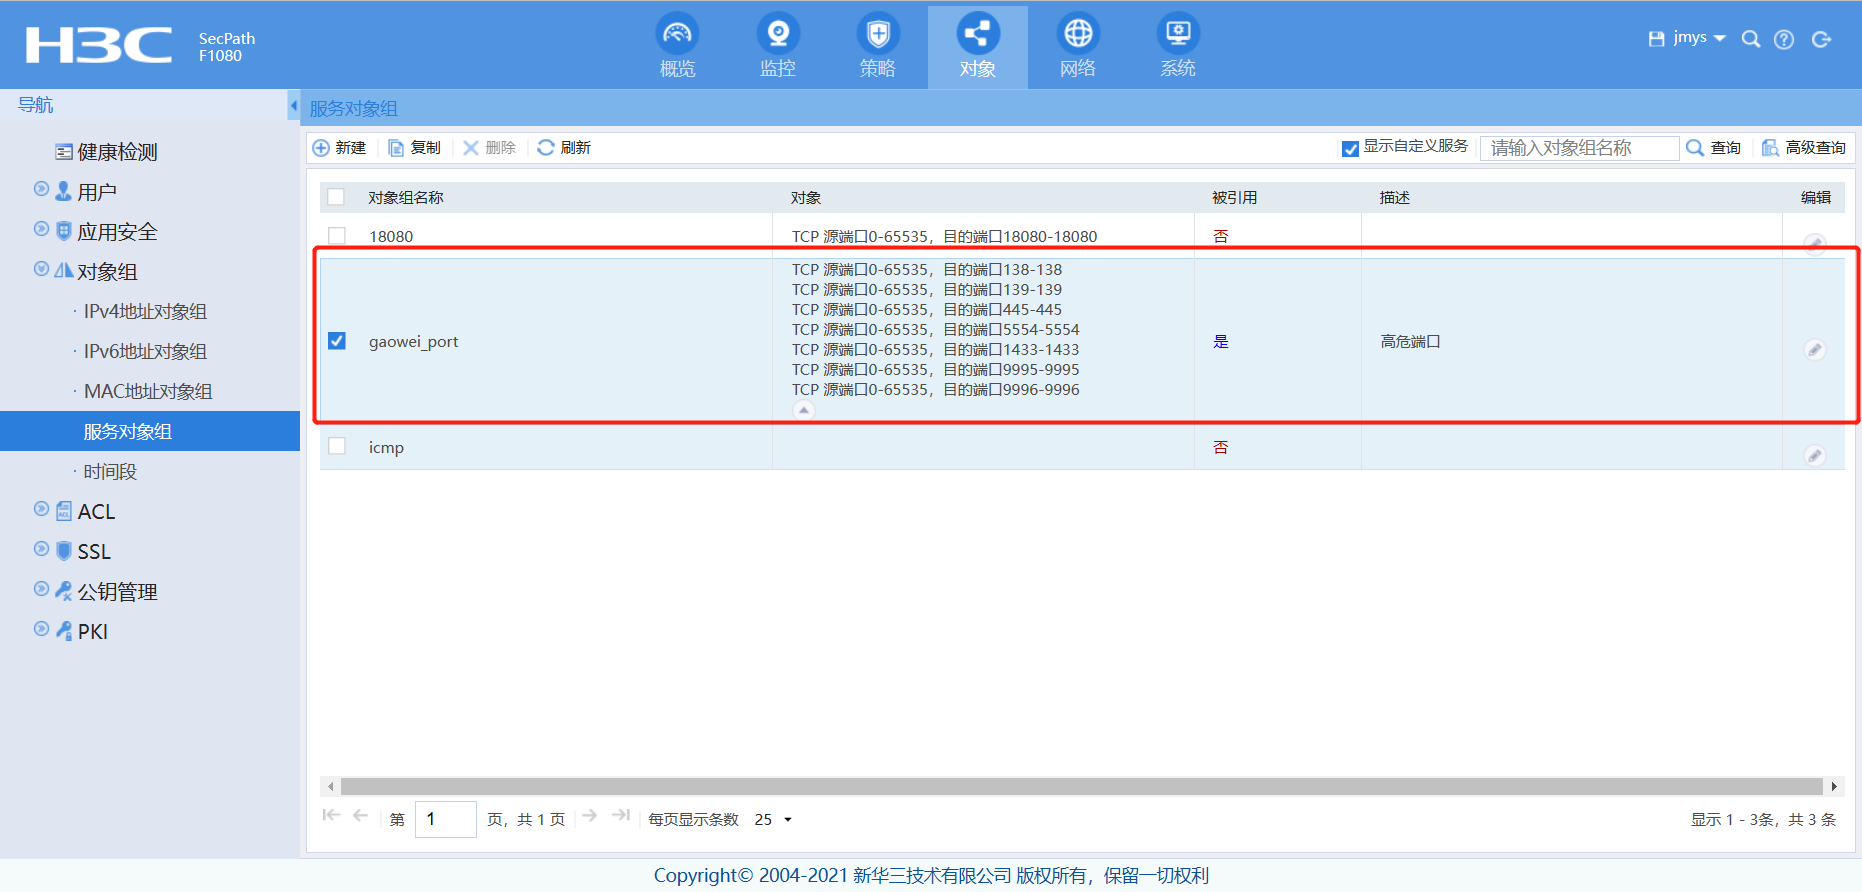Open IPv6地址对象组 in navigation
Screen dimensions: 1862x892
(x=145, y=352)
